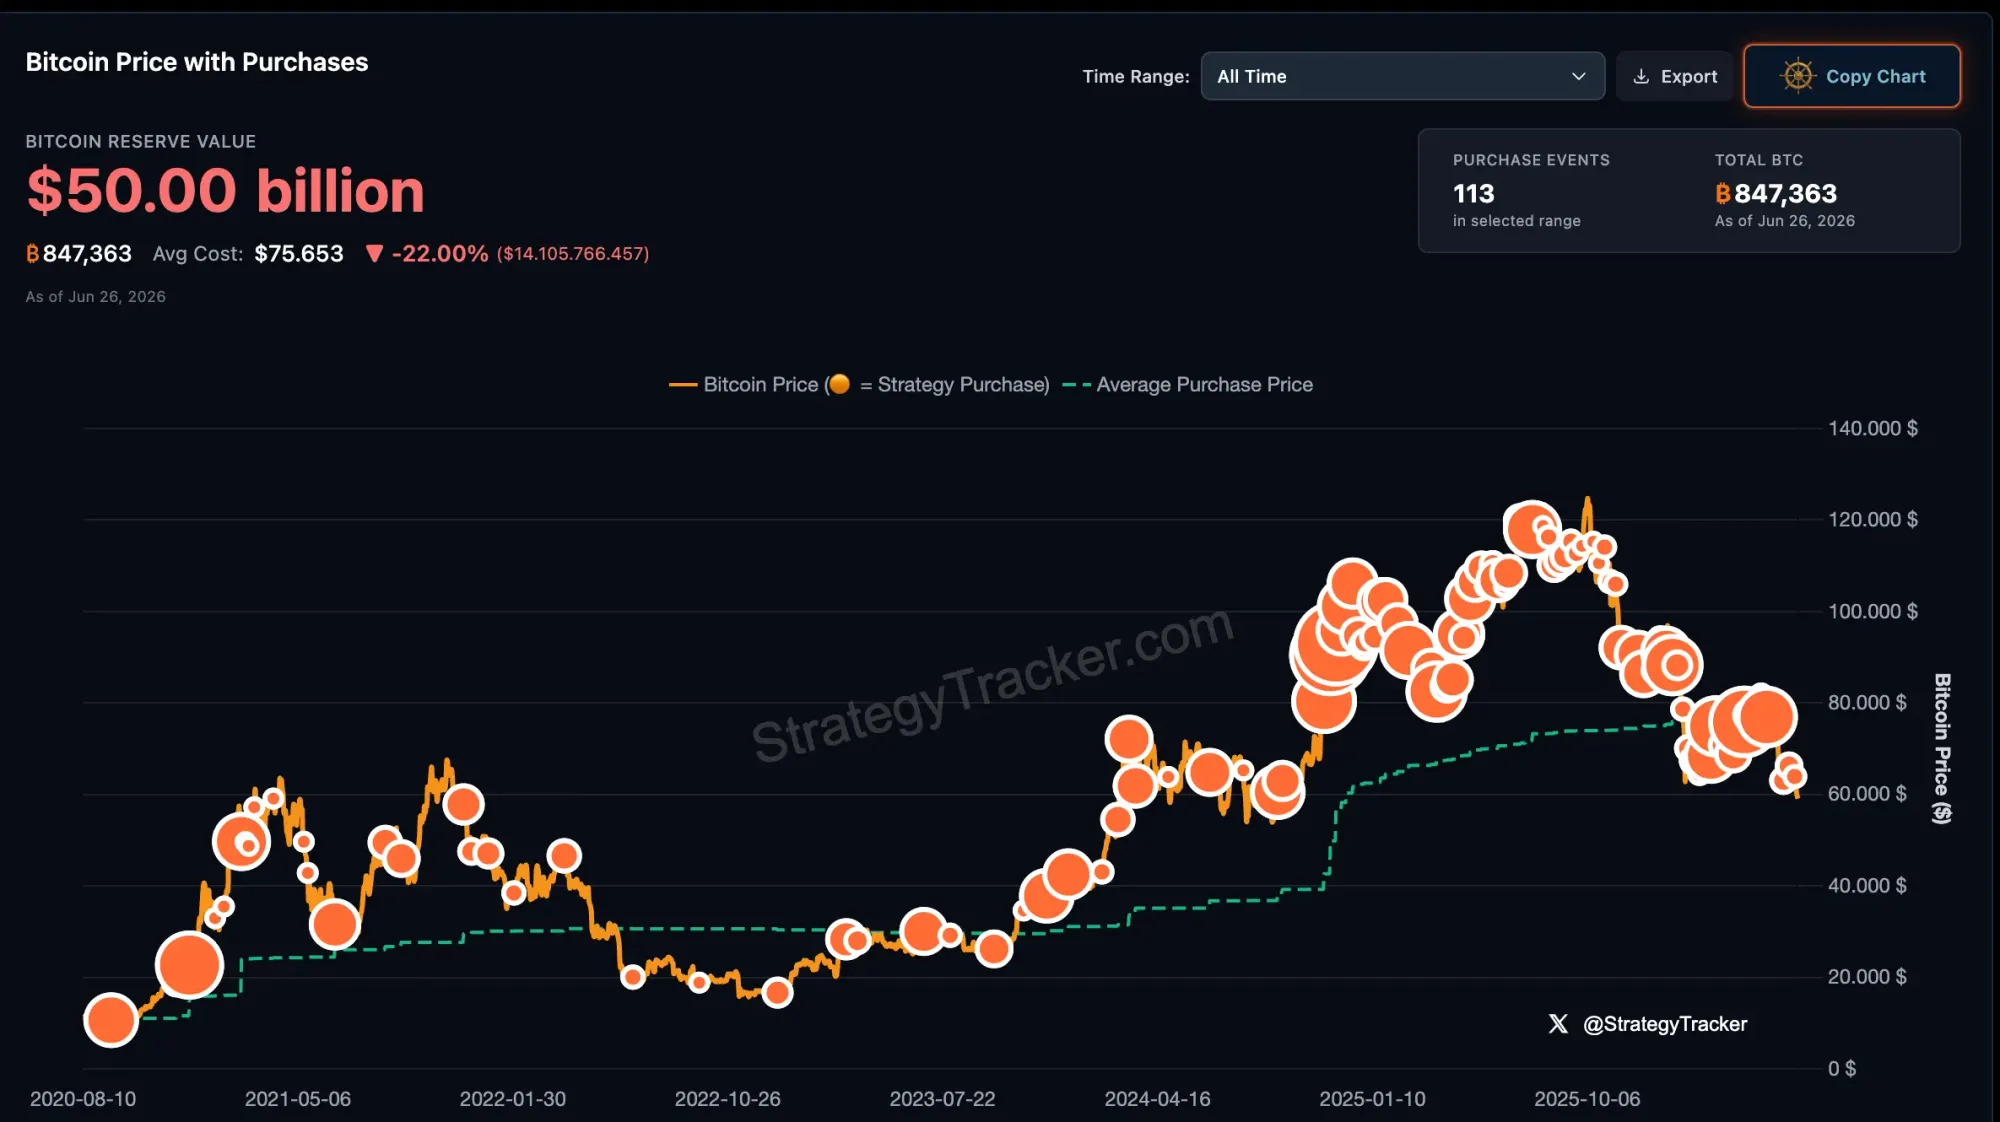Screen dimensions: 2000x1122
Task: Click the Bitcoin Price with Purchases title
Action: (x=197, y=62)
